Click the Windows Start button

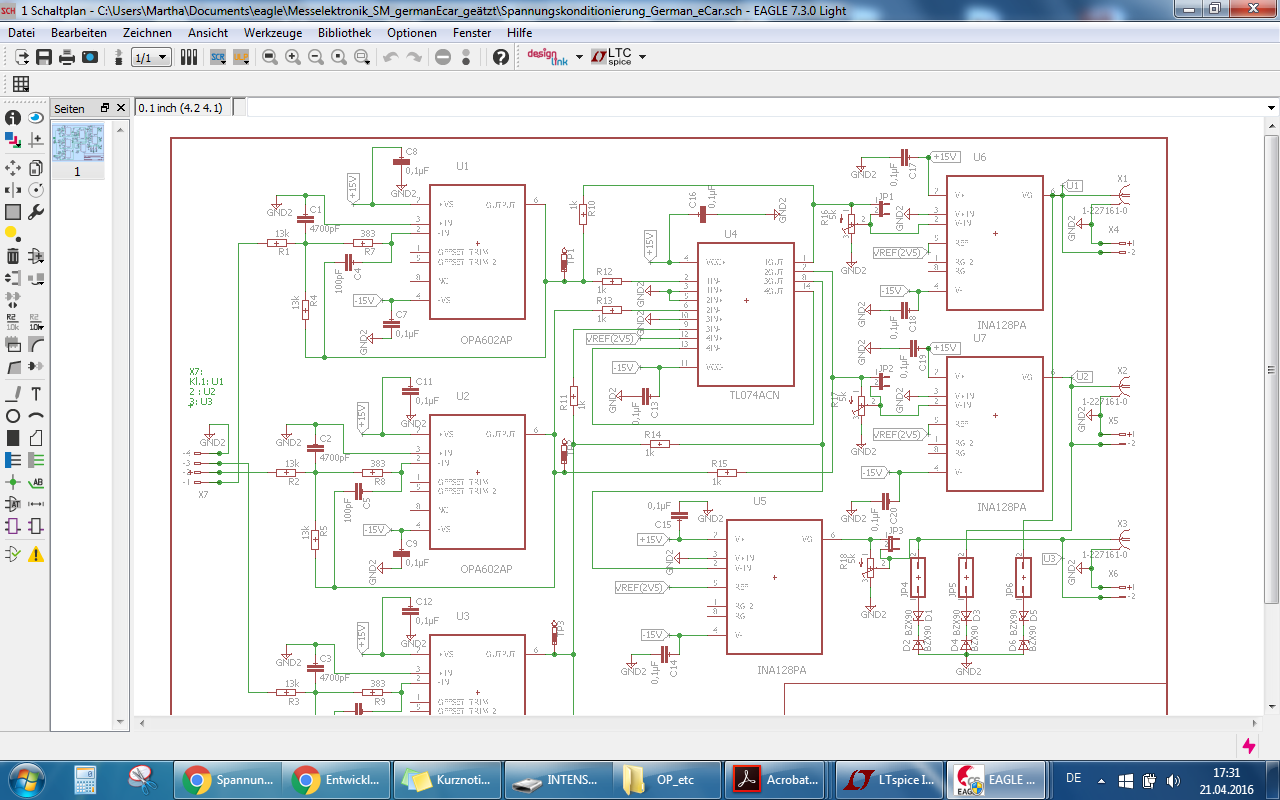[27, 778]
